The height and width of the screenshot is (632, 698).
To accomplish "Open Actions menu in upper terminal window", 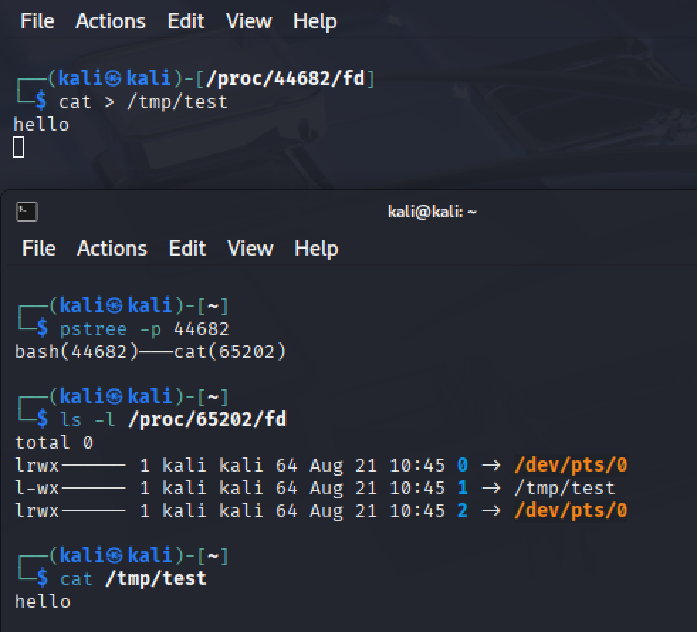I will [x=110, y=21].
